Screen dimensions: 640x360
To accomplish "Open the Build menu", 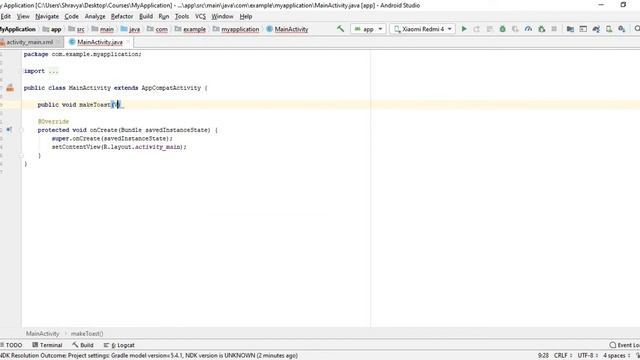I will [146, 16].
